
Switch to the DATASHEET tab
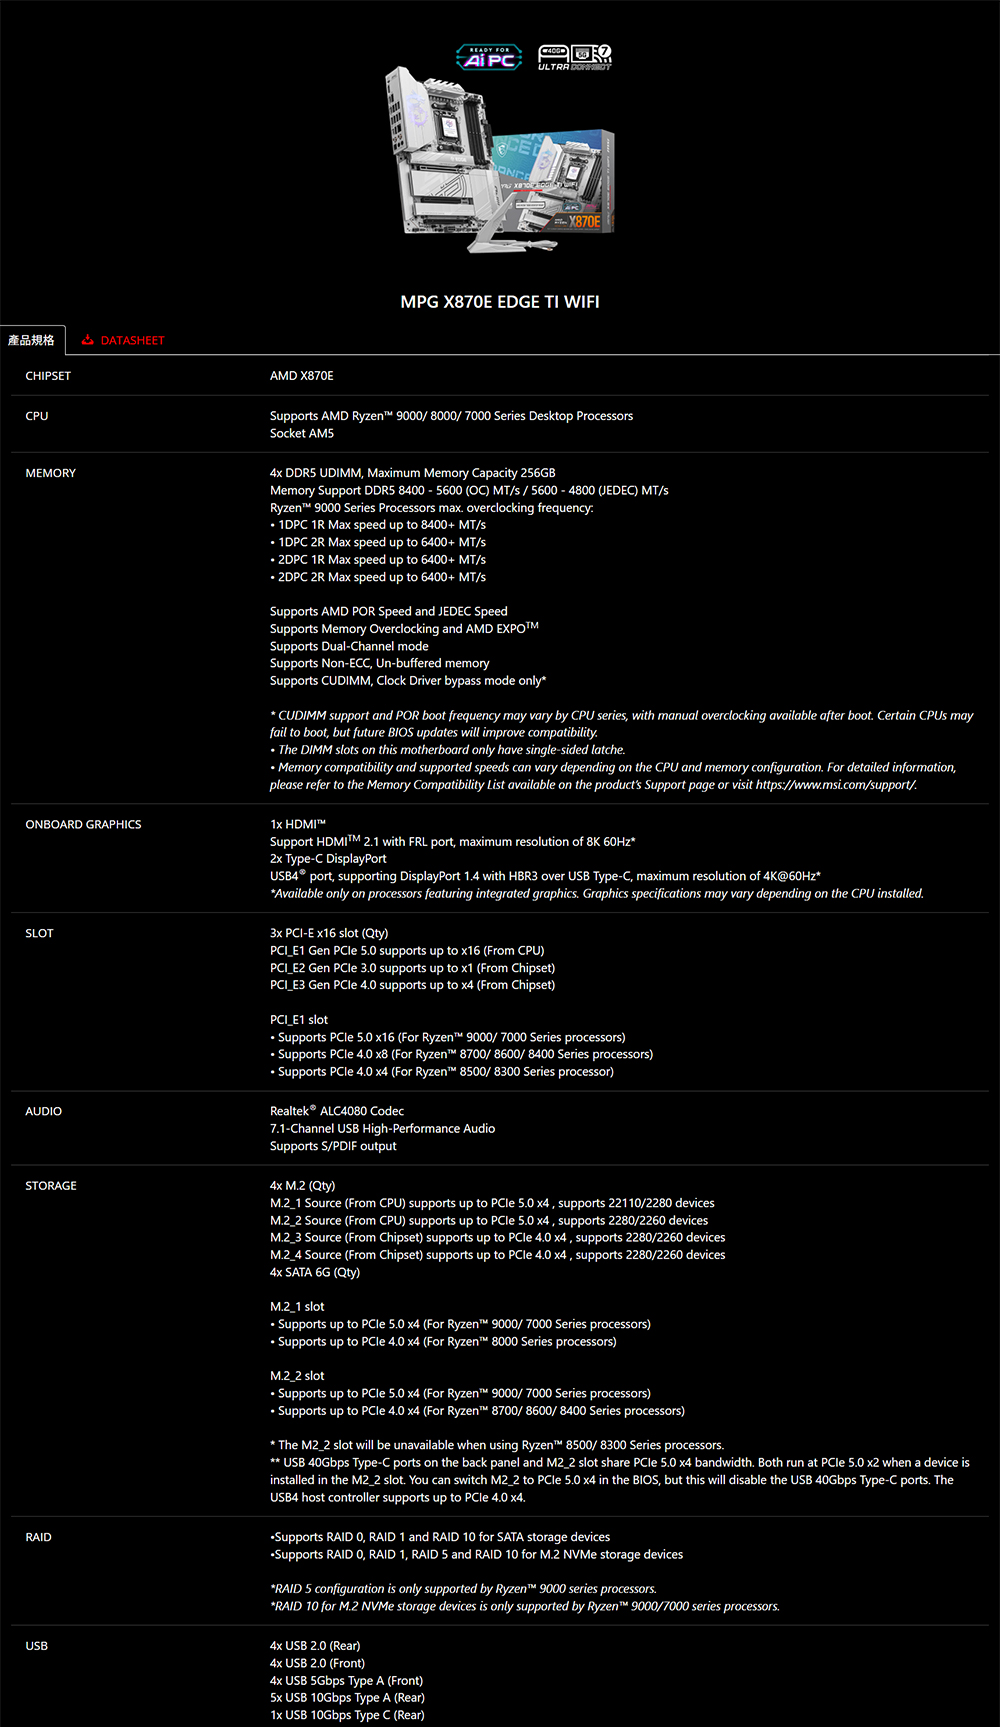click(x=132, y=340)
